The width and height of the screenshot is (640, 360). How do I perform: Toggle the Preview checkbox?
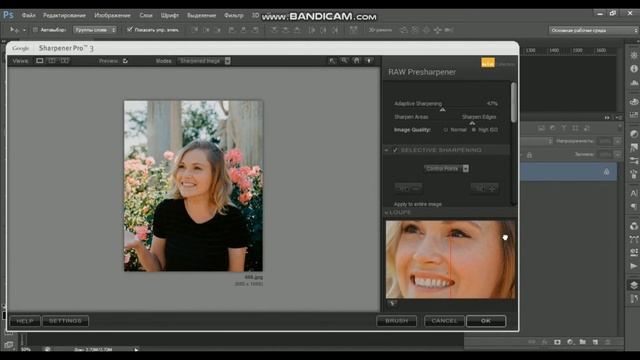[125, 61]
